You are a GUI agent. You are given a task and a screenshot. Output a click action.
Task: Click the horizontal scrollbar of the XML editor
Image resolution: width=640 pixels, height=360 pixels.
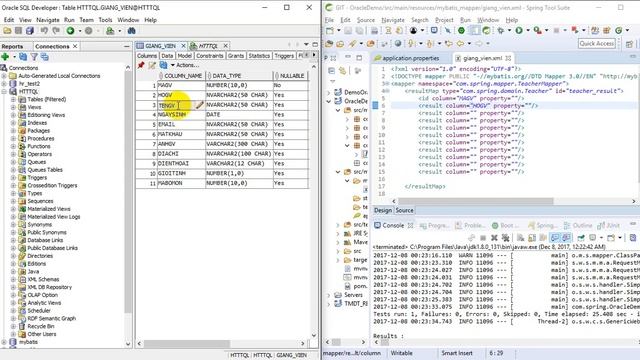476,201
